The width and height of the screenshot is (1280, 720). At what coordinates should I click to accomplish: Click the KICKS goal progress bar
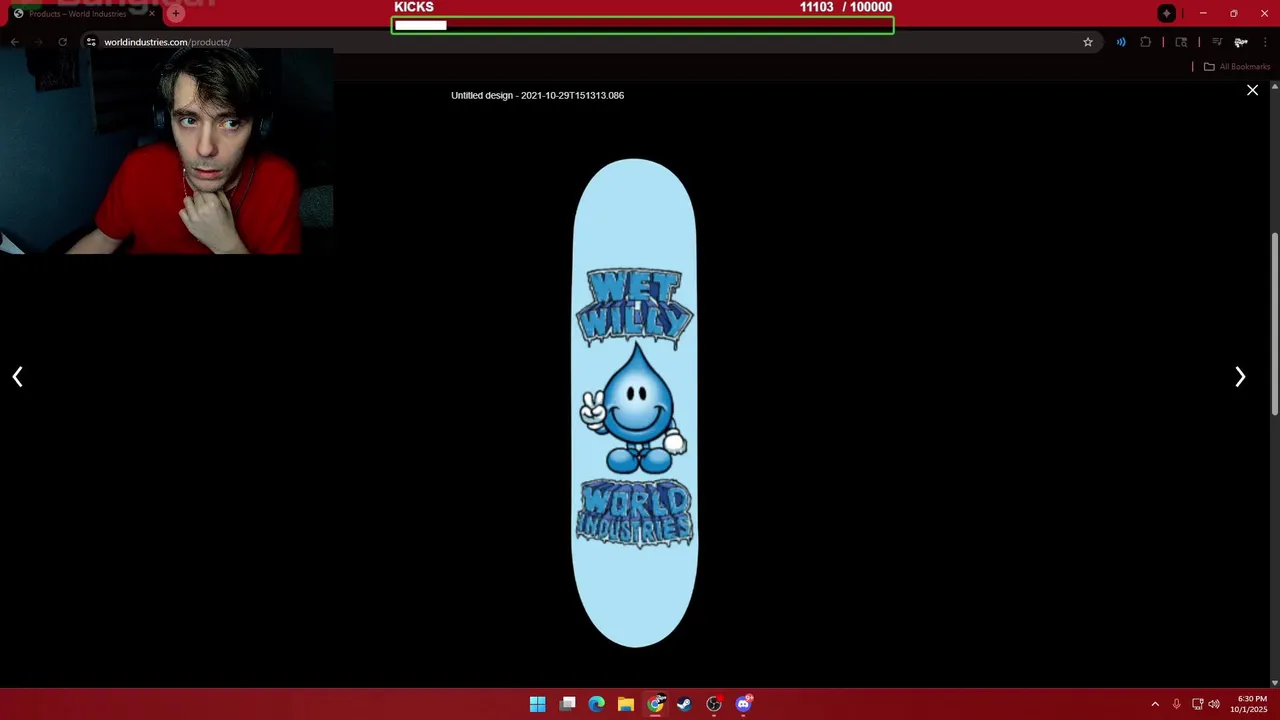(642, 25)
